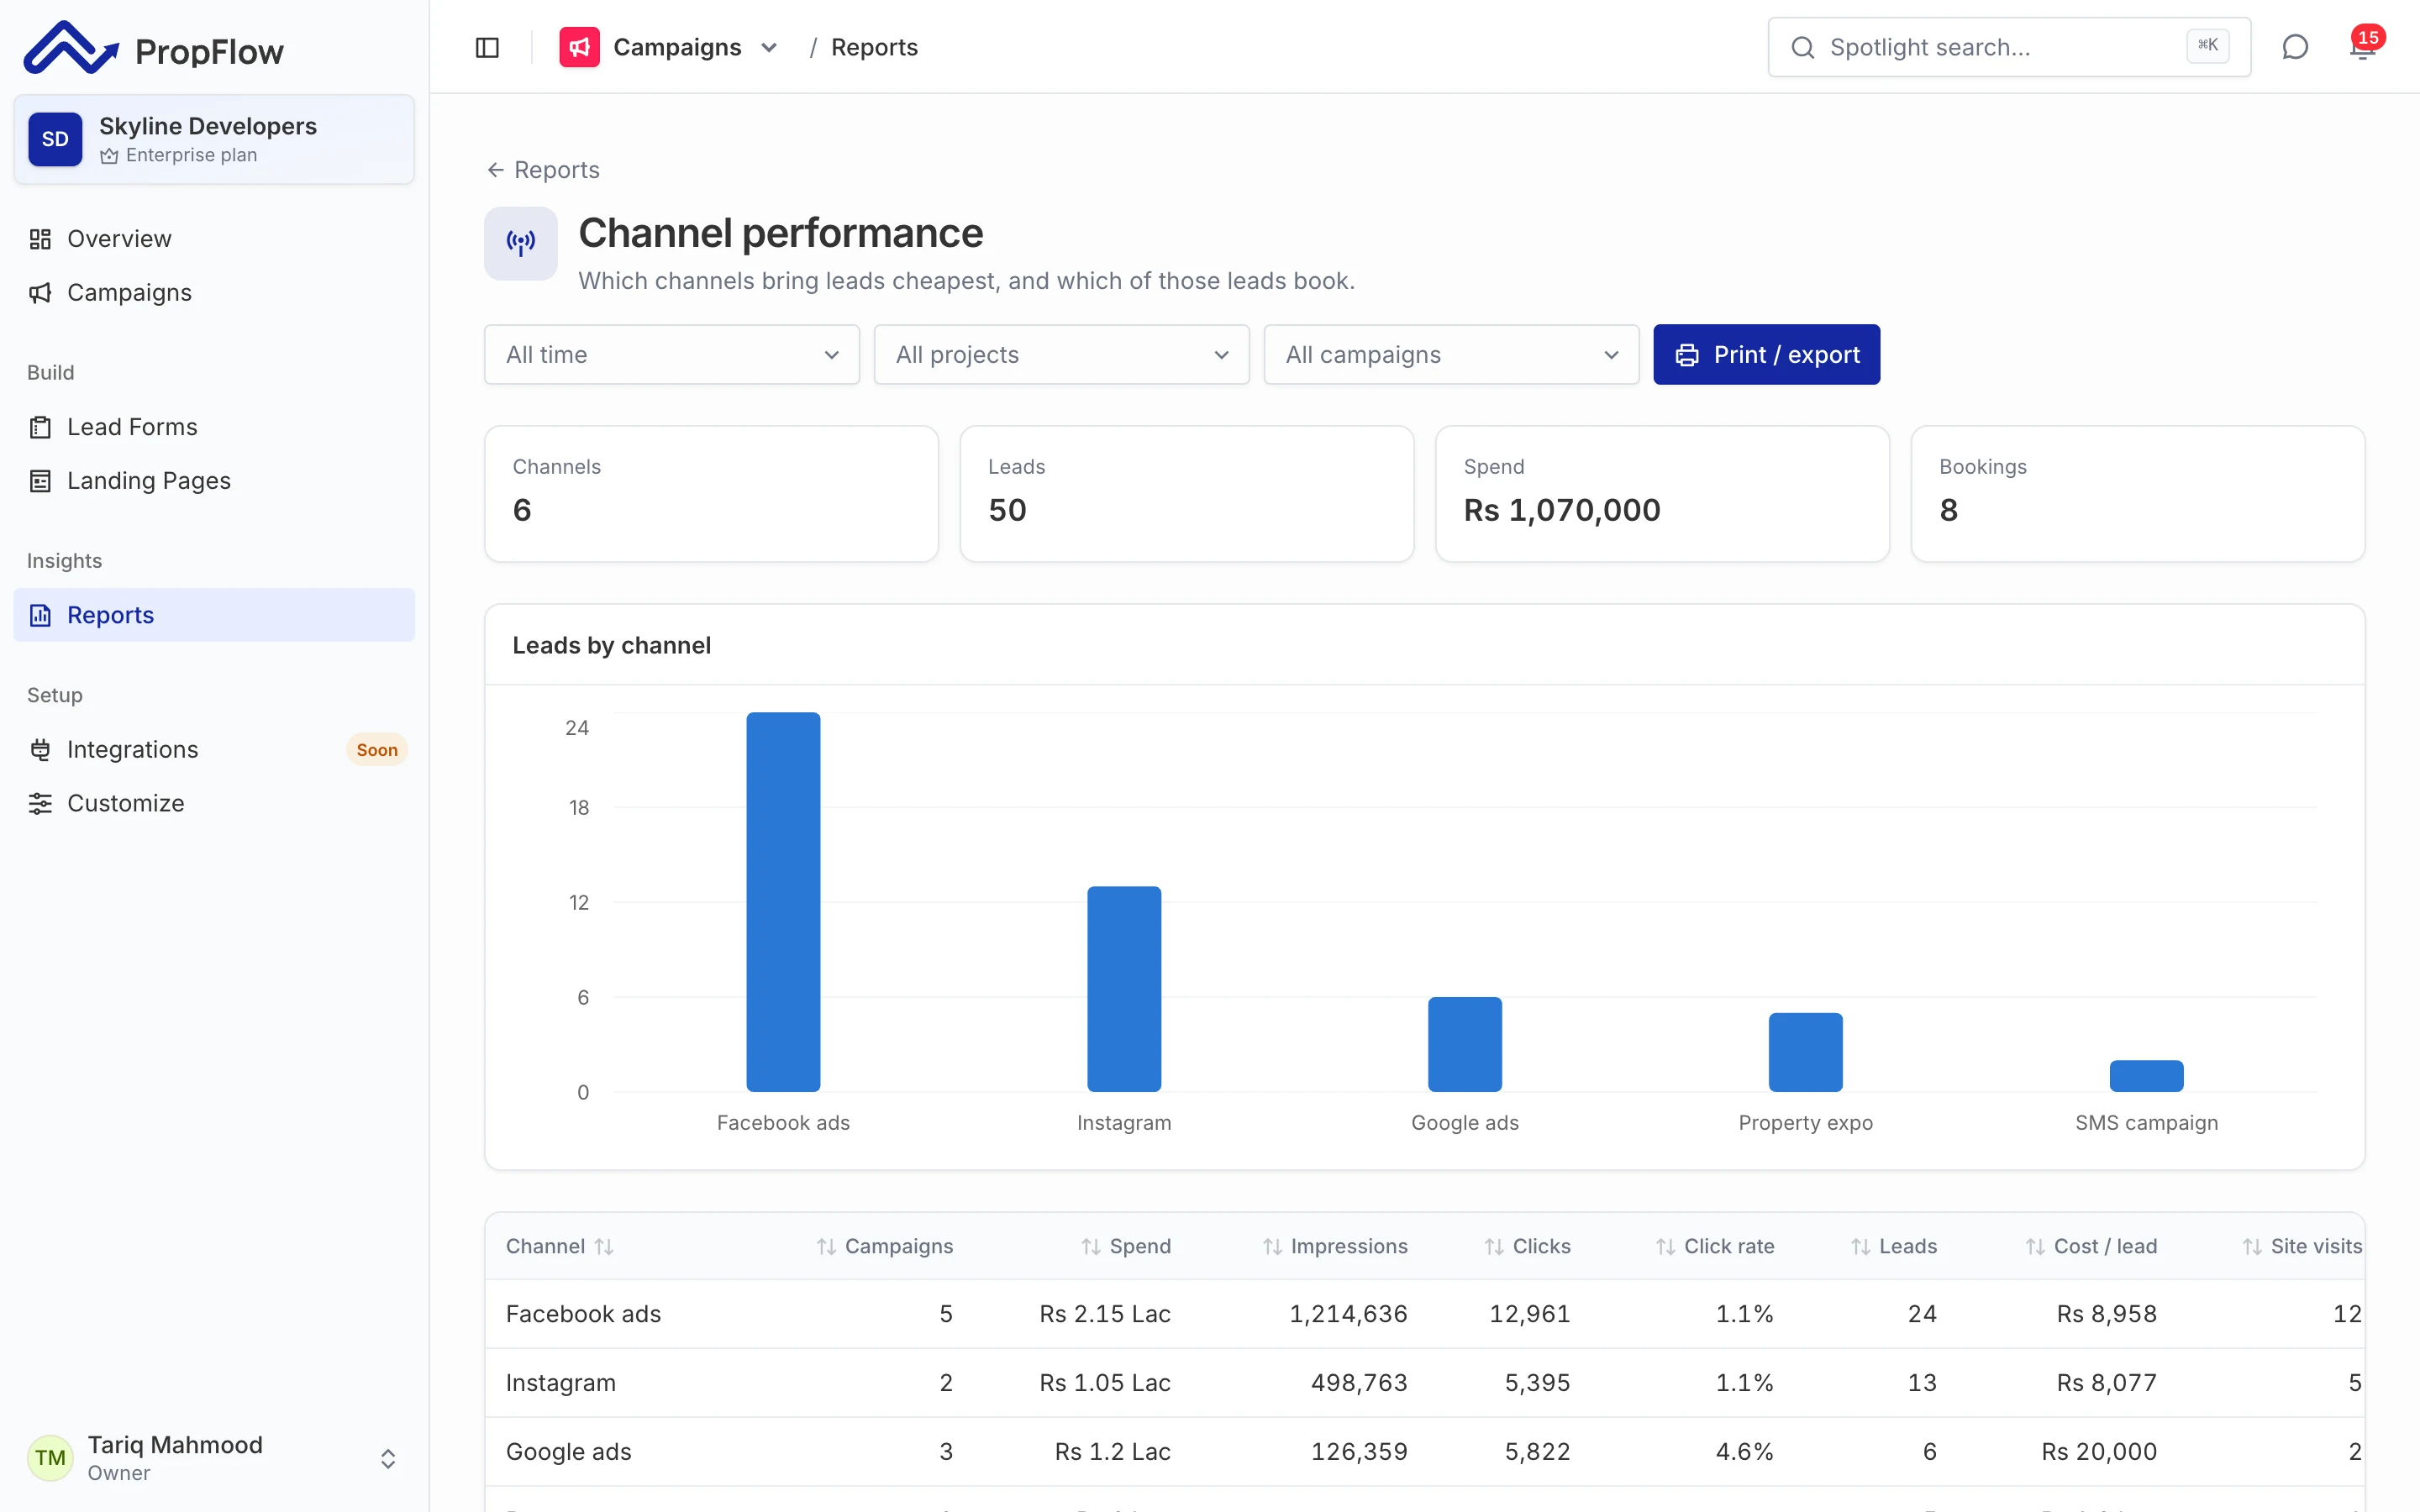
Task: Open Integrations in sidebar
Action: tap(214, 749)
